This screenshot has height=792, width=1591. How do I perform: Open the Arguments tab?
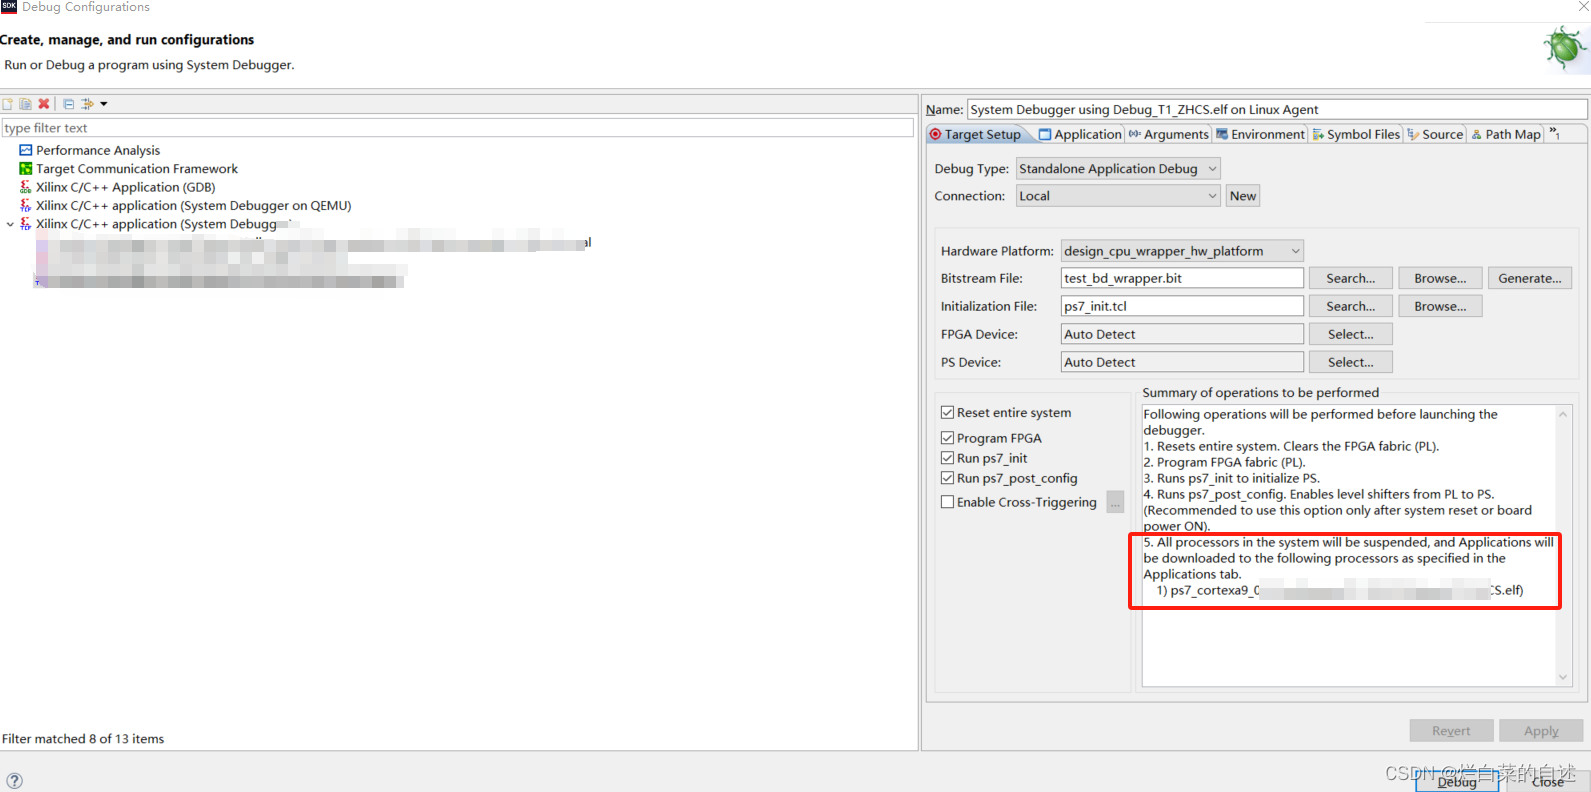click(1168, 134)
